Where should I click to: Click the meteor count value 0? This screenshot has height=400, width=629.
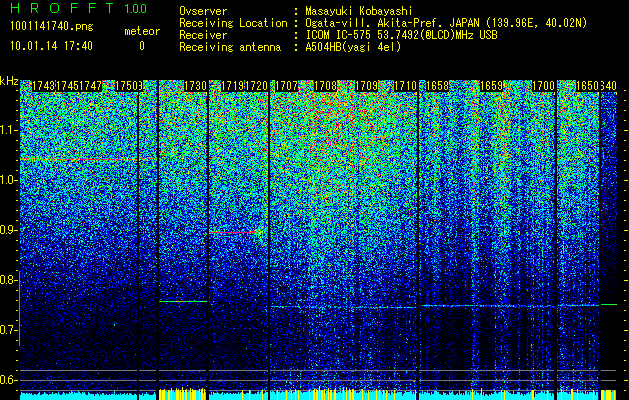(142, 47)
